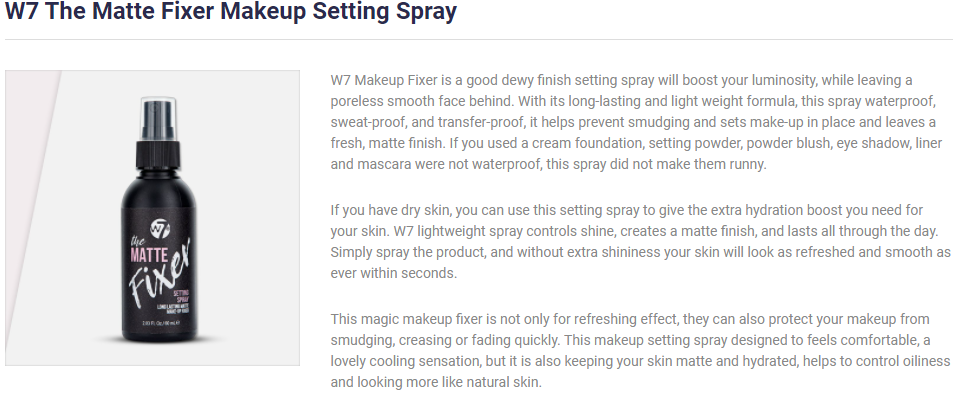Viewport: 963px width, 417px height.
Task: Click the paragraph starting 'This magic makeup fixer'
Action: (641, 351)
